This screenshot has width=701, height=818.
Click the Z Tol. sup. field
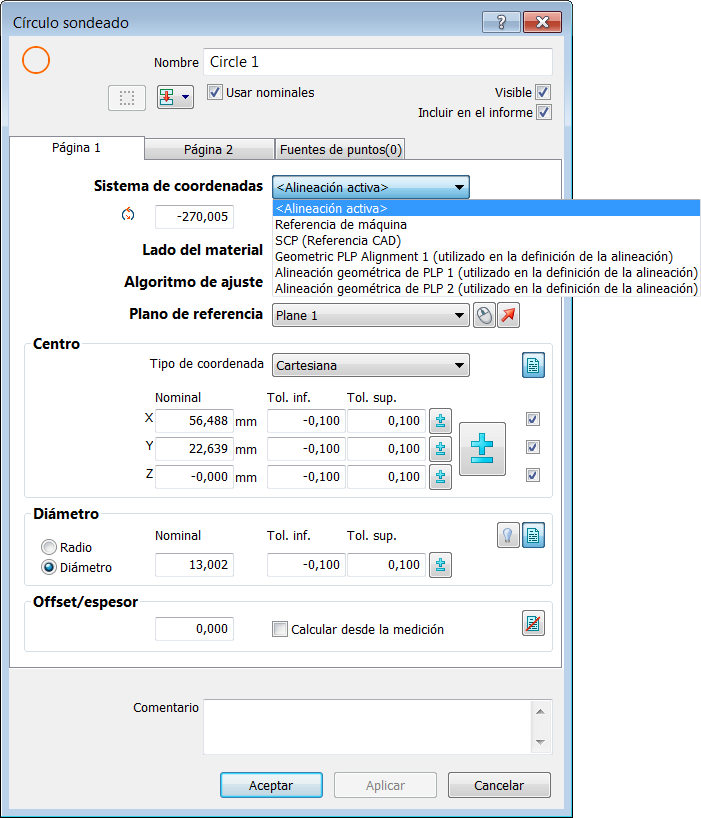coord(386,477)
